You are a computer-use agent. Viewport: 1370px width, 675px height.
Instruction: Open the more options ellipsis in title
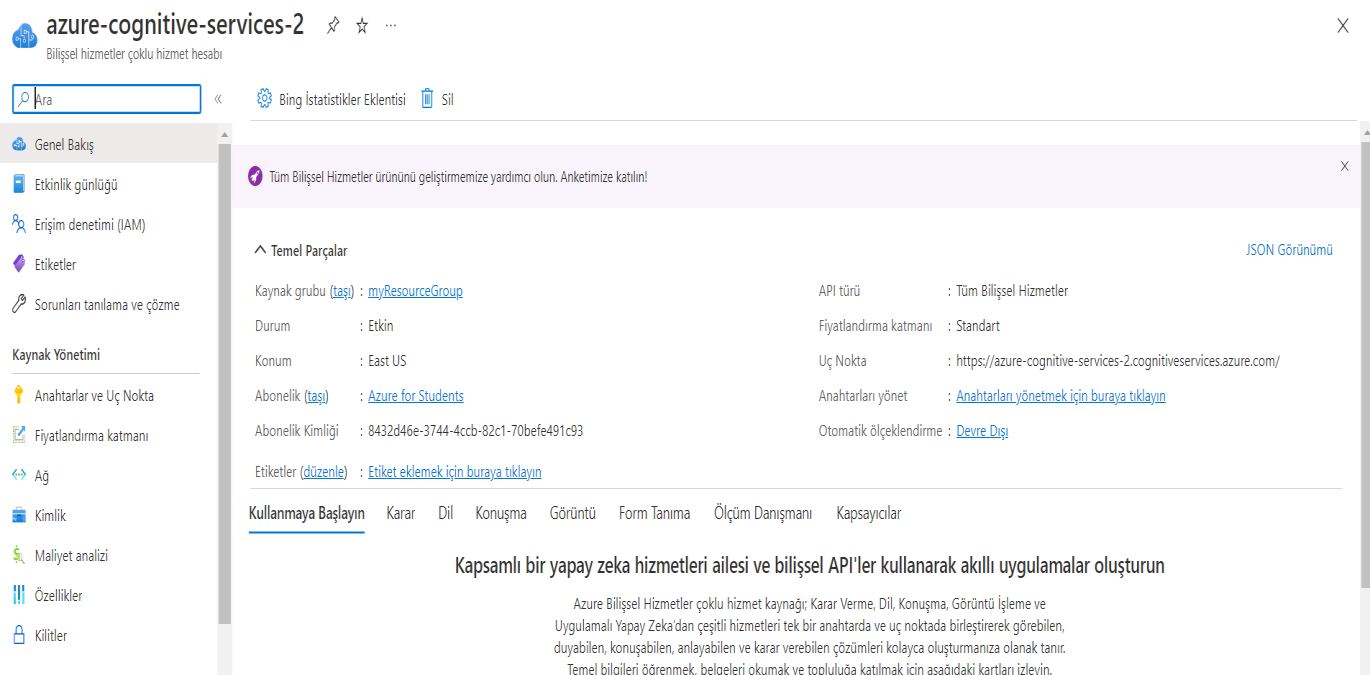click(x=391, y=26)
